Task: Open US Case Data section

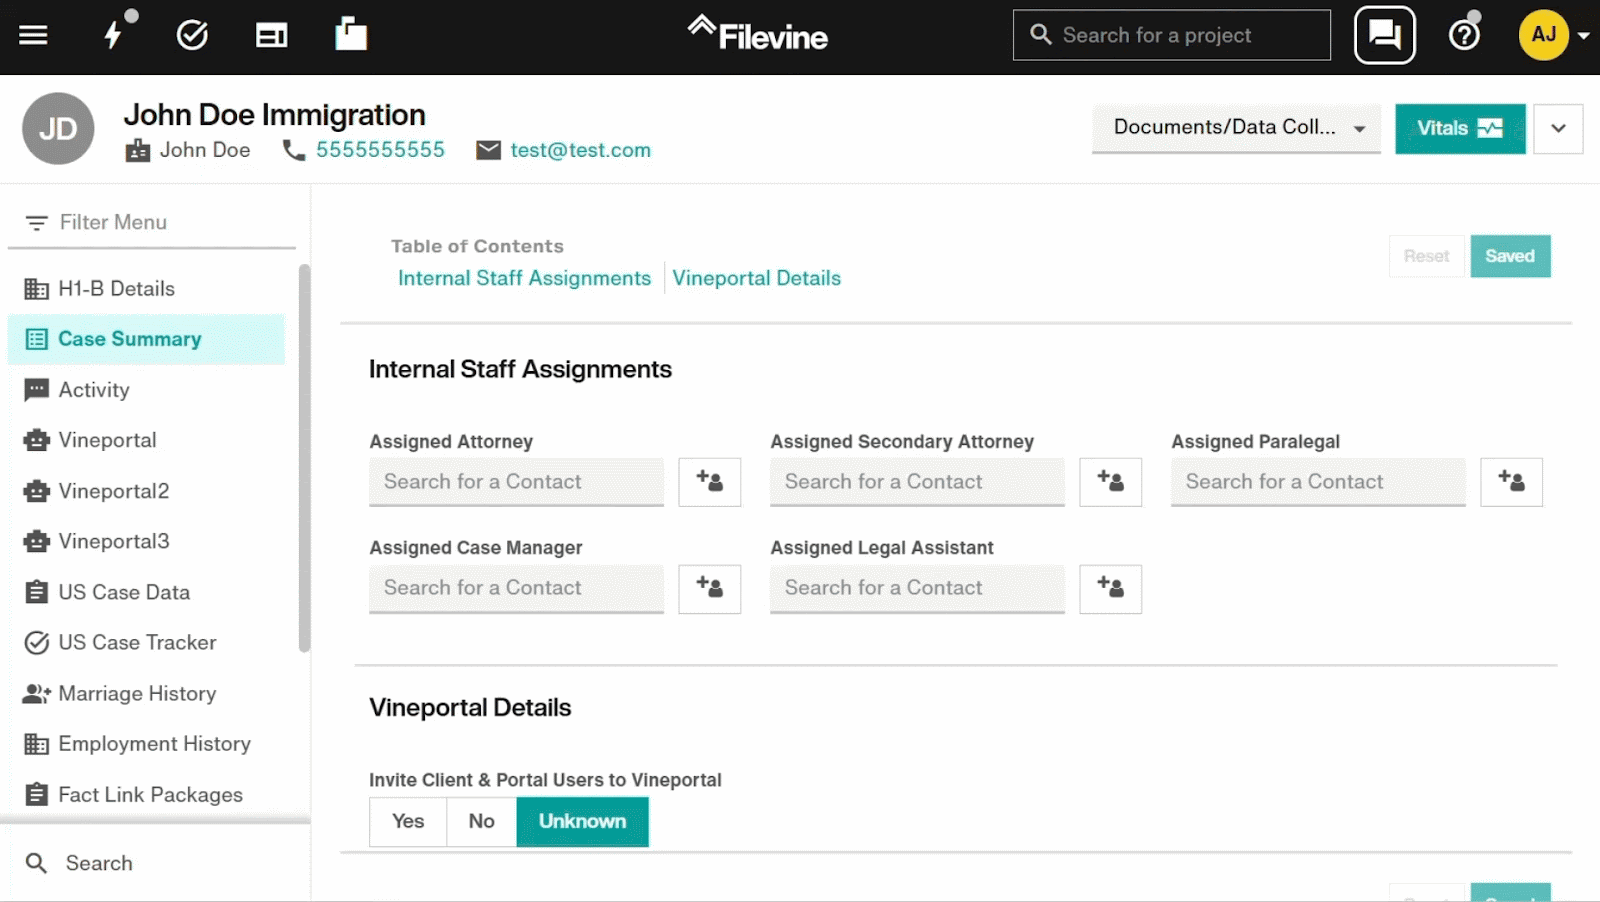Action: pyautogui.click(x=146, y=592)
